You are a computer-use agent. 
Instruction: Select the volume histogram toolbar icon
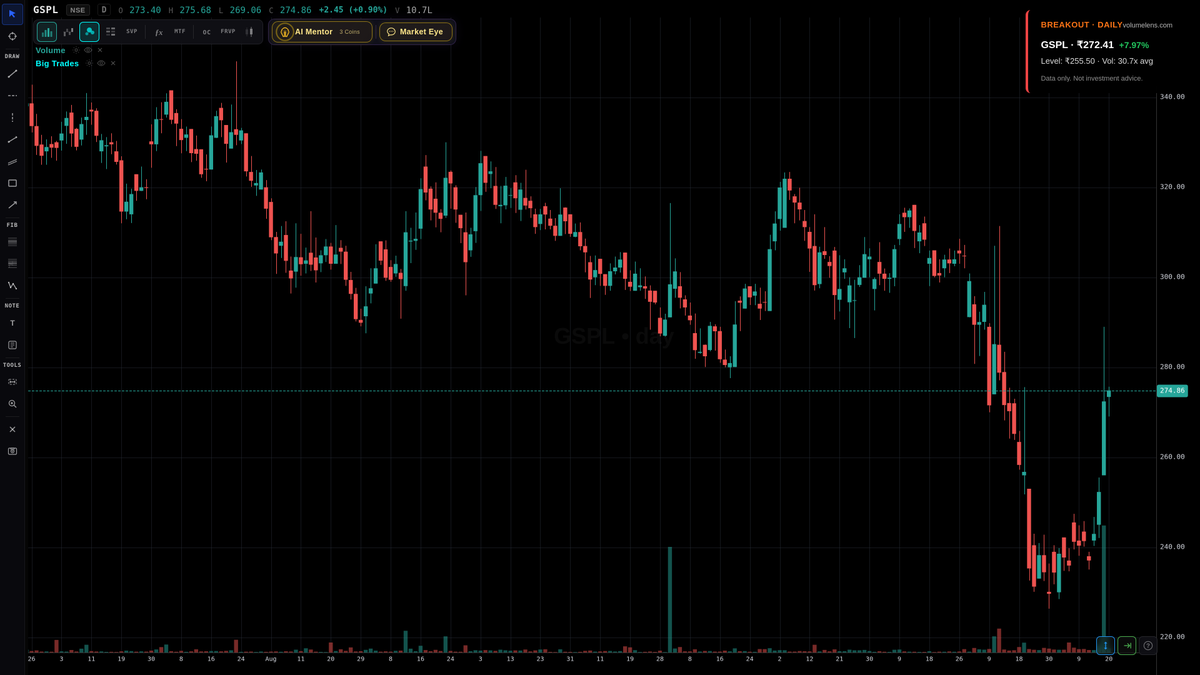pos(47,31)
